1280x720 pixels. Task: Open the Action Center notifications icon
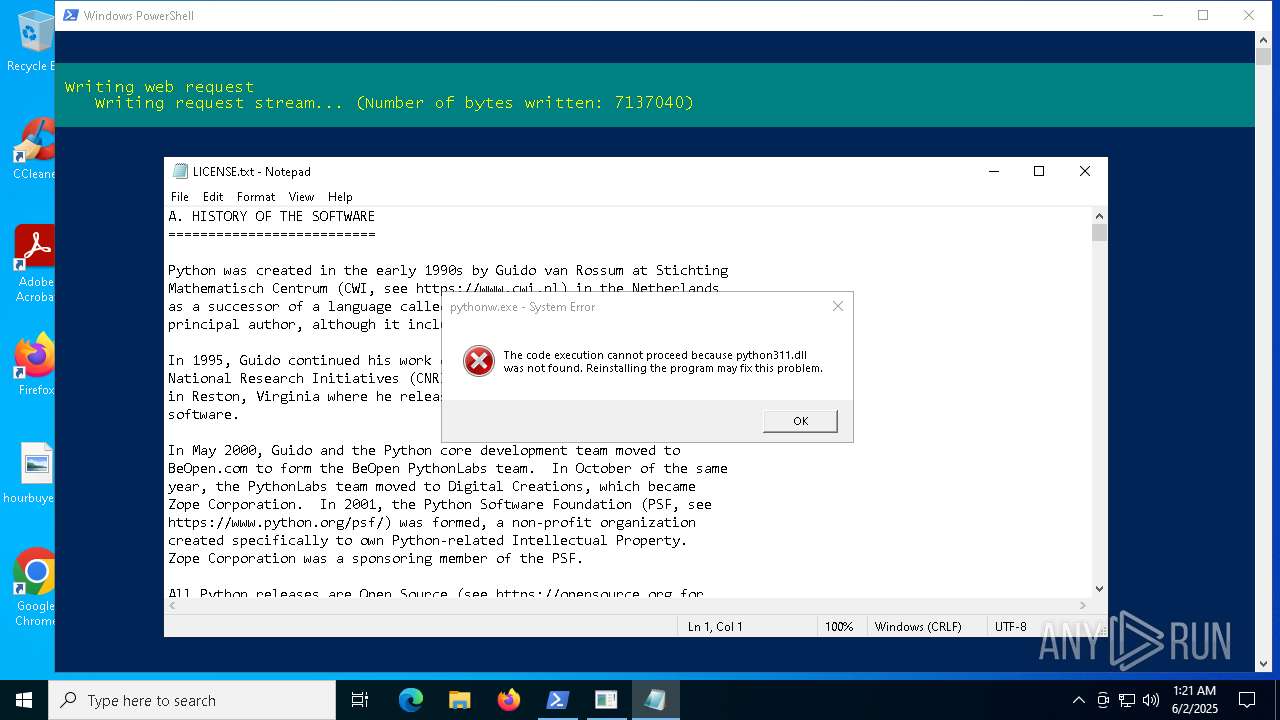[1247, 700]
